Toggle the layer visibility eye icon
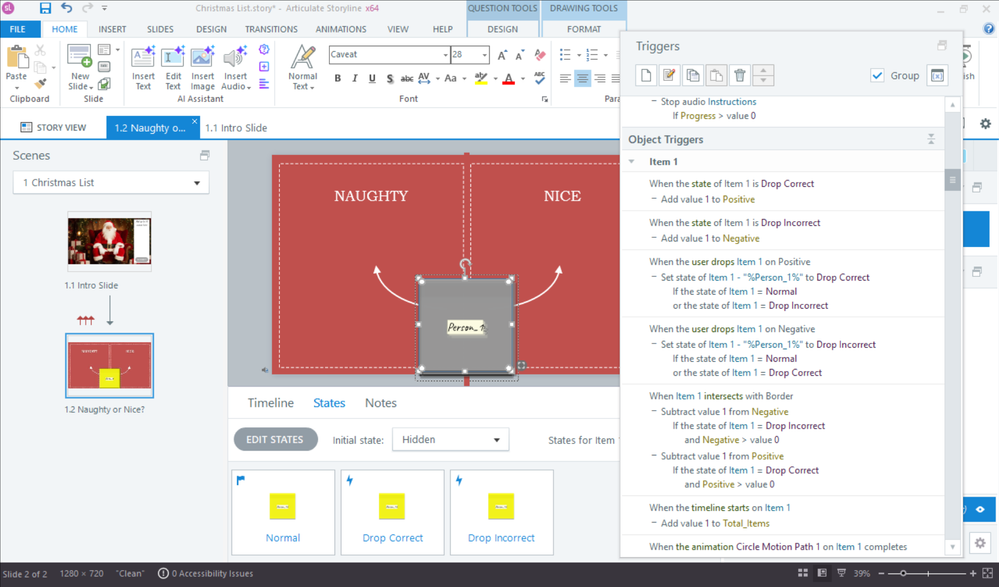The height and width of the screenshot is (587, 999). tap(980, 509)
